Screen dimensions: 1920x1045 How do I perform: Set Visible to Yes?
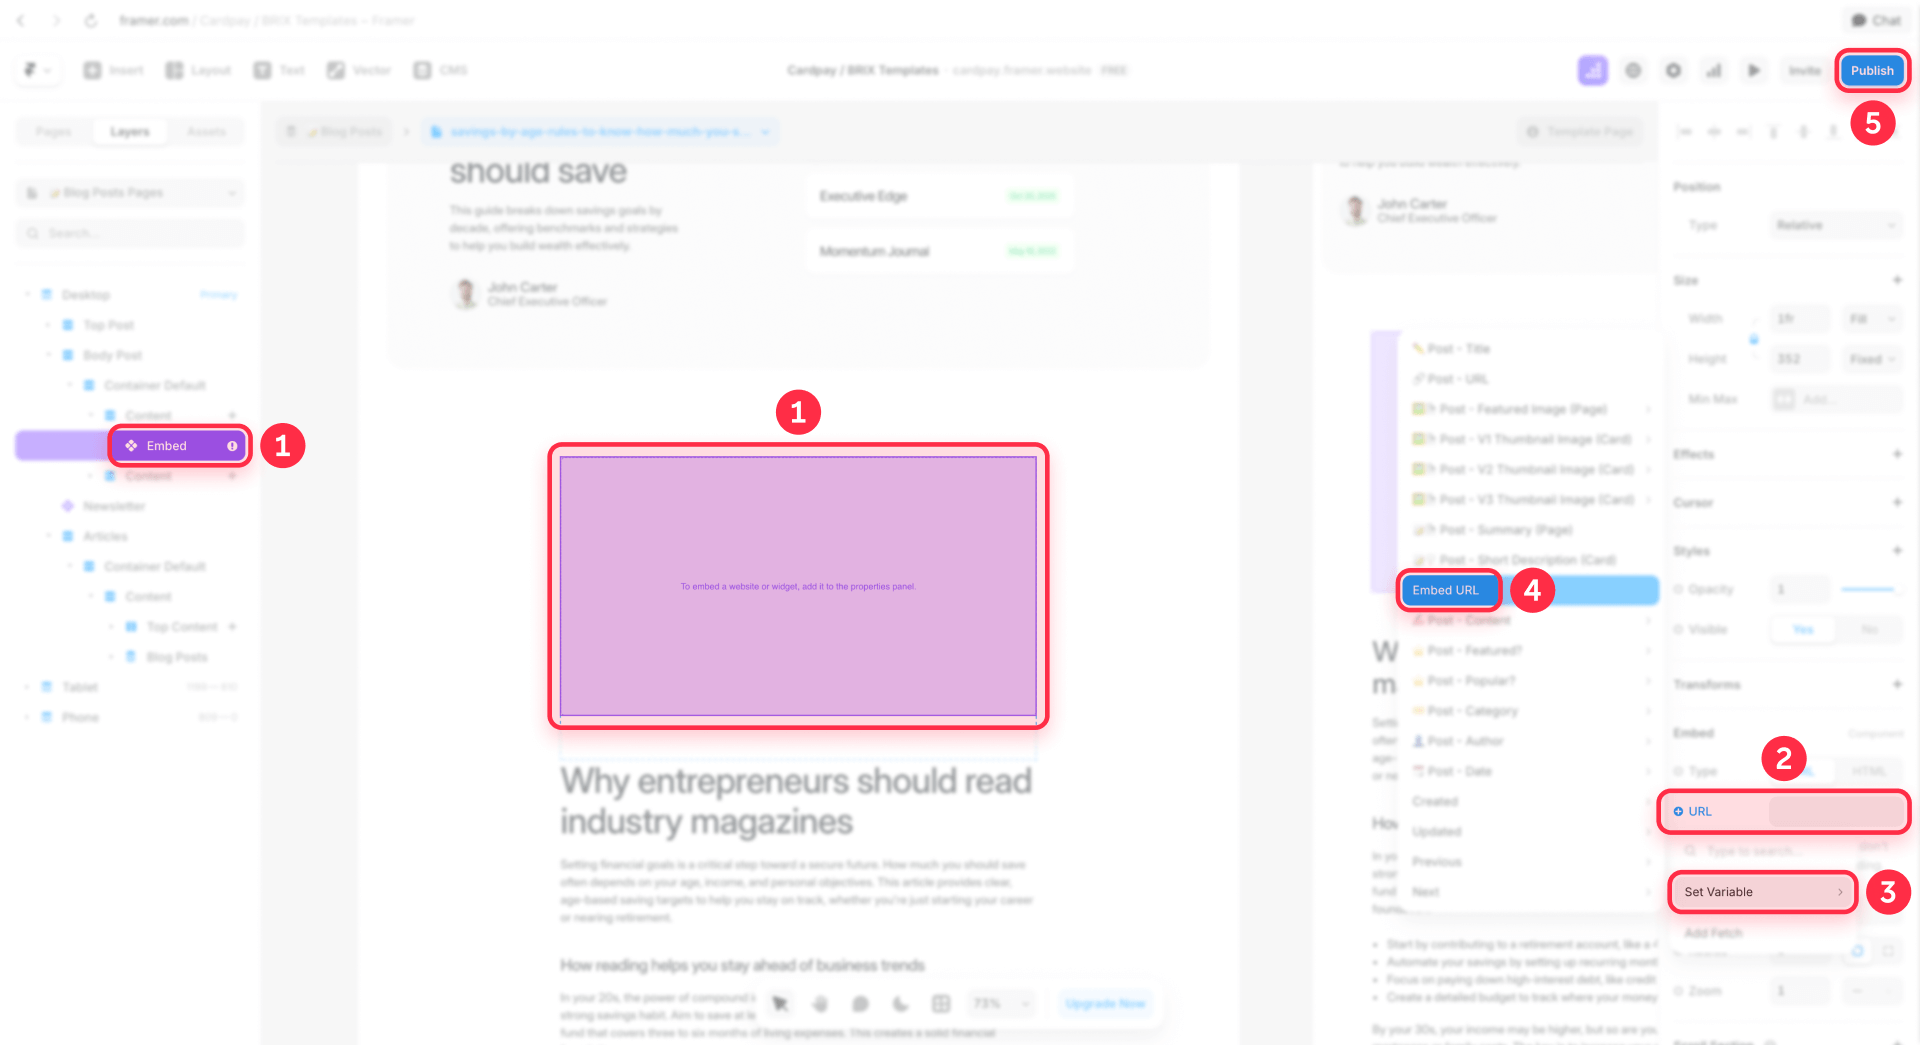(1803, 629)
